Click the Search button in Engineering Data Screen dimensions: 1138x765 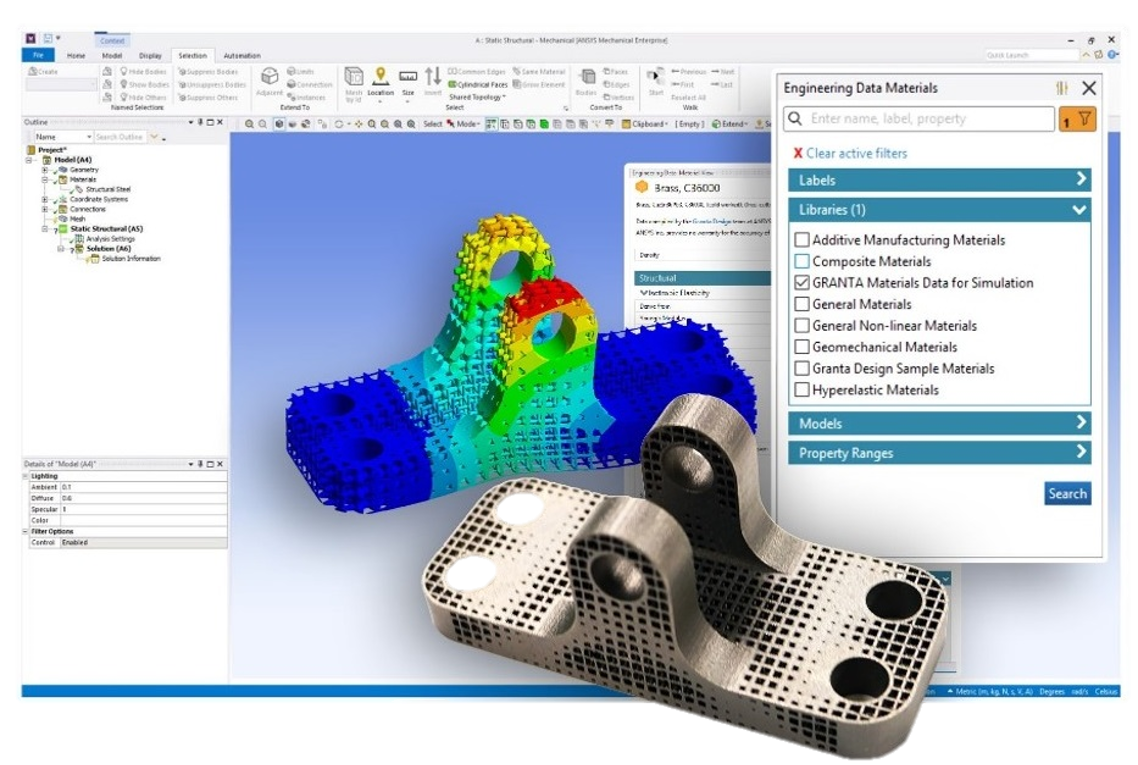click(1068, 494)
